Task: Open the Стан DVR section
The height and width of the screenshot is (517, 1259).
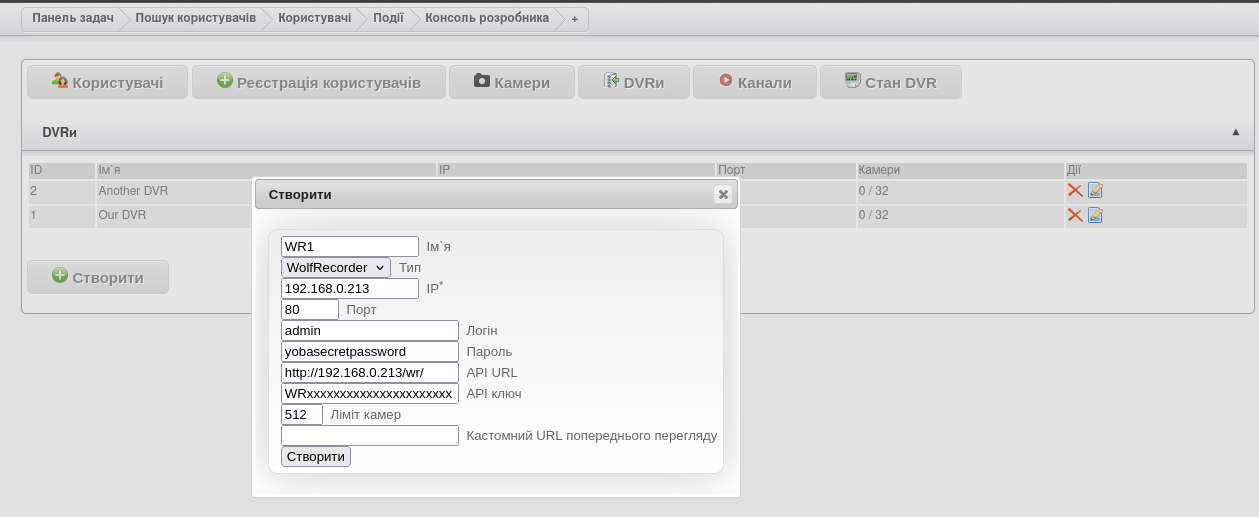Action: (890, 83)
